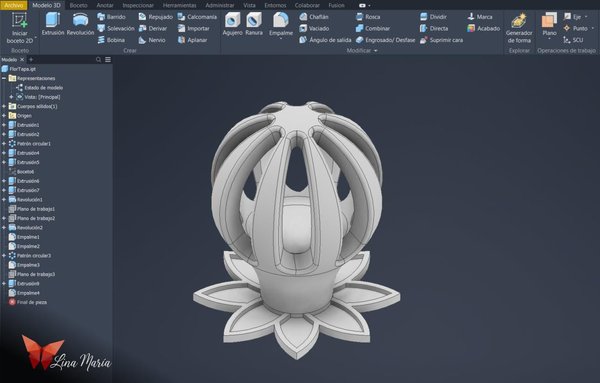Expand the Extrusión1 feature node
This screenshot has width=600, height=383.
coord(4,125)
